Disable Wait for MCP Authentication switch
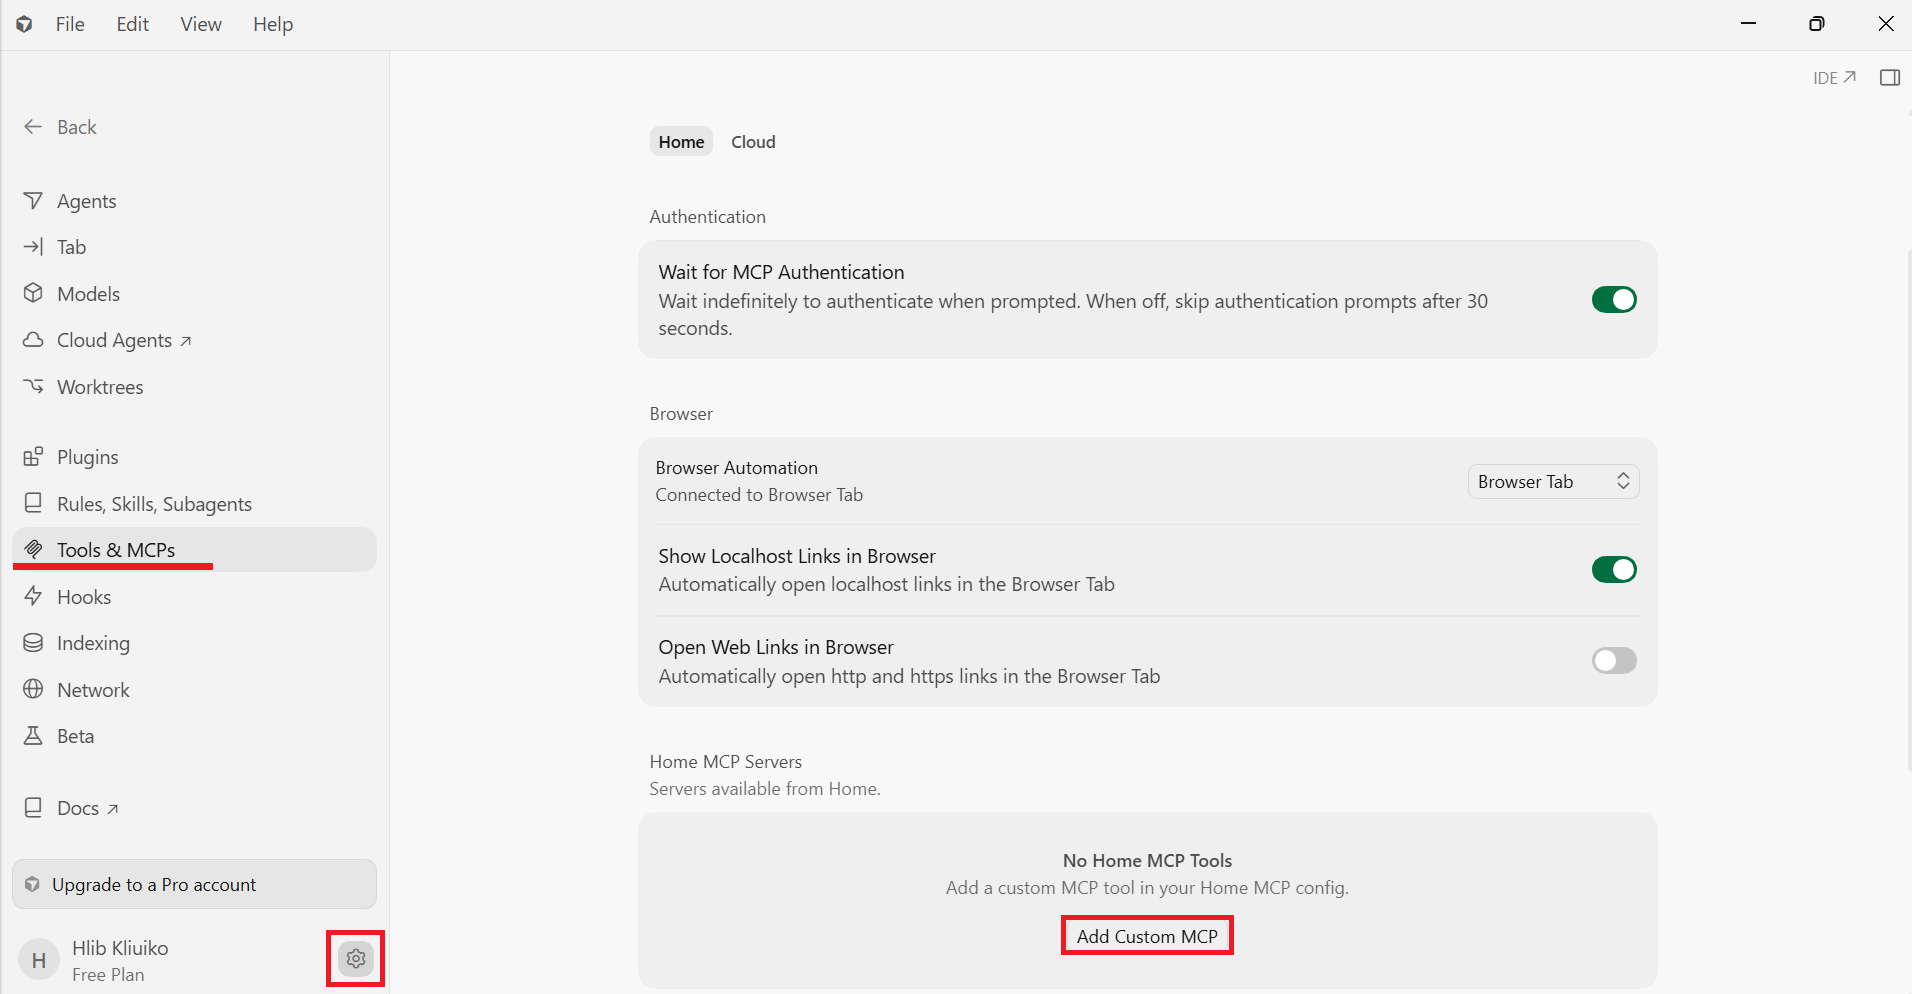This screenshot has width=1912, height=994. (1614, 300)
